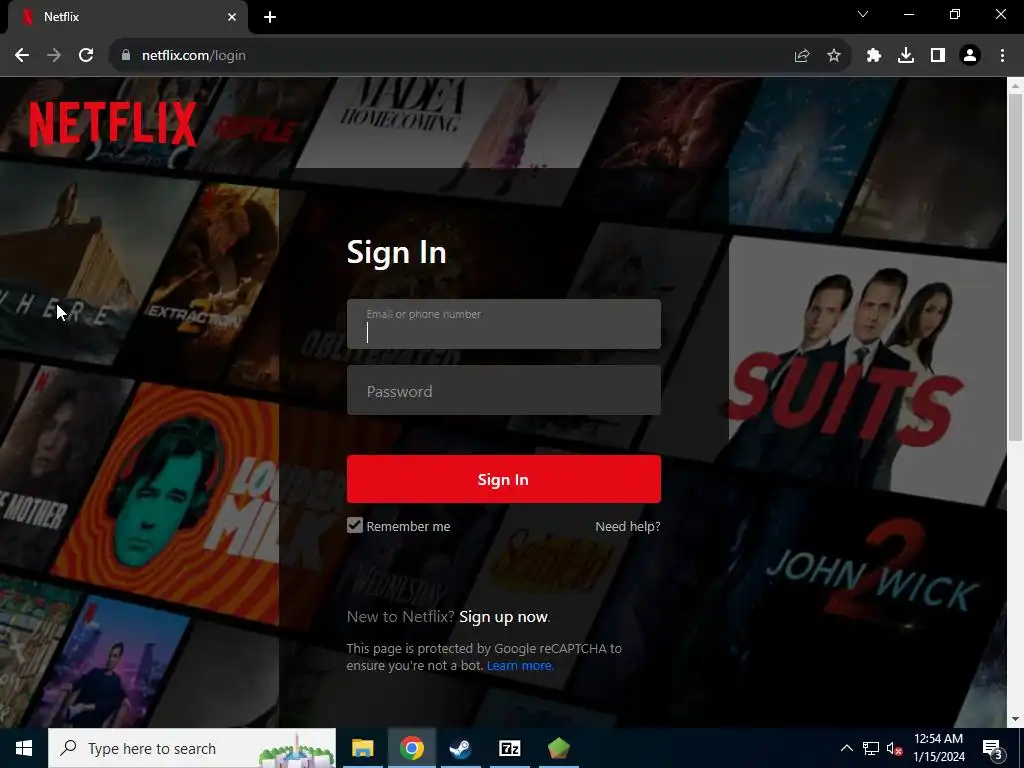Open Chrome downloads icon
This screenshot has height=768, width=1024.
(906, 56)
